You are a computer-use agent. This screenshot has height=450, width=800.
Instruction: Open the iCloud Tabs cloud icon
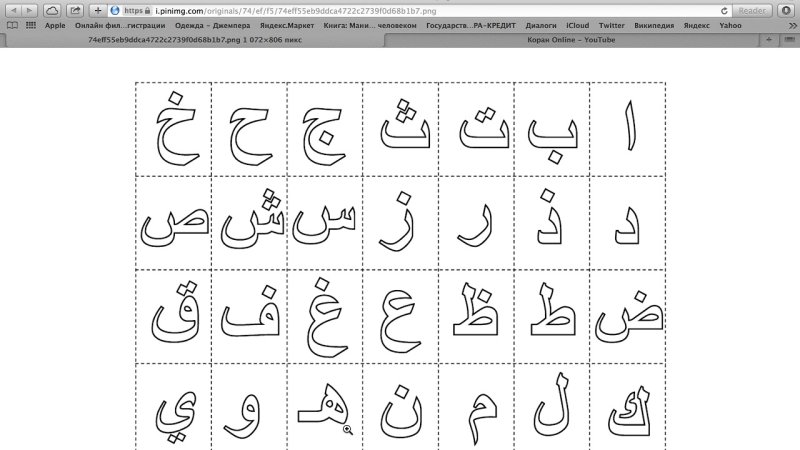tap(54, 10)
